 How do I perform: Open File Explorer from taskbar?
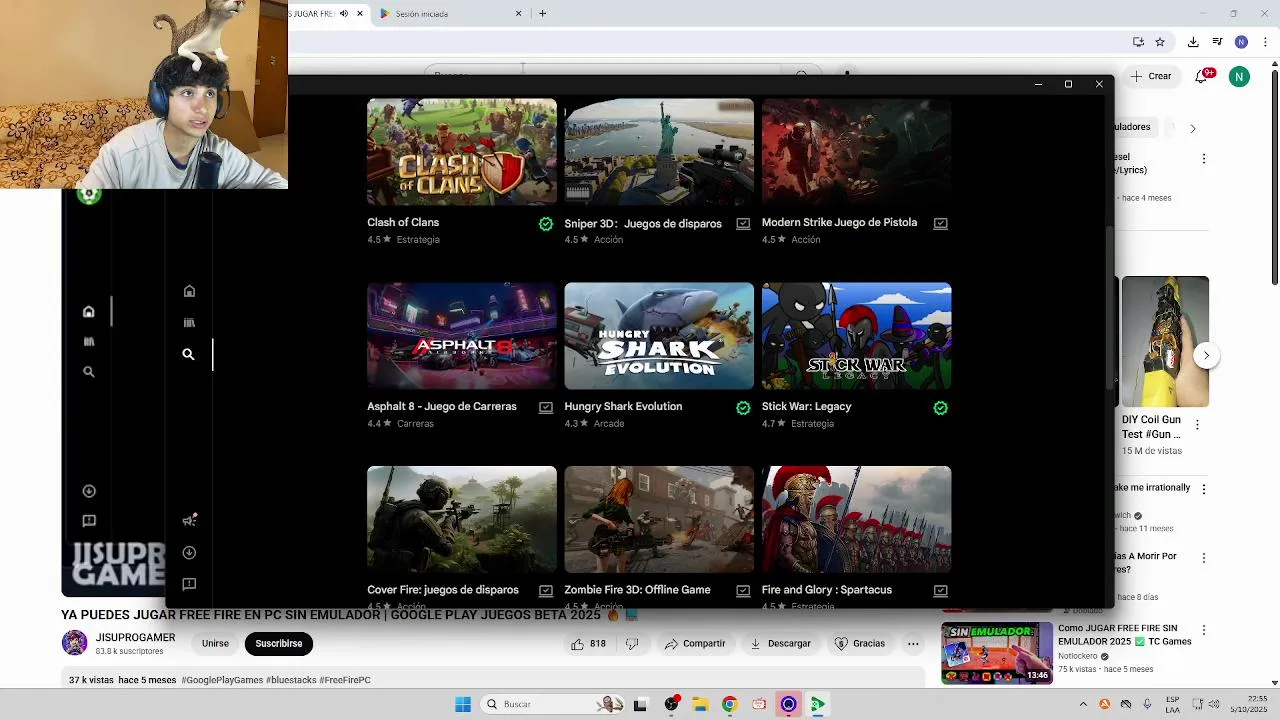[x=700, y=704]
